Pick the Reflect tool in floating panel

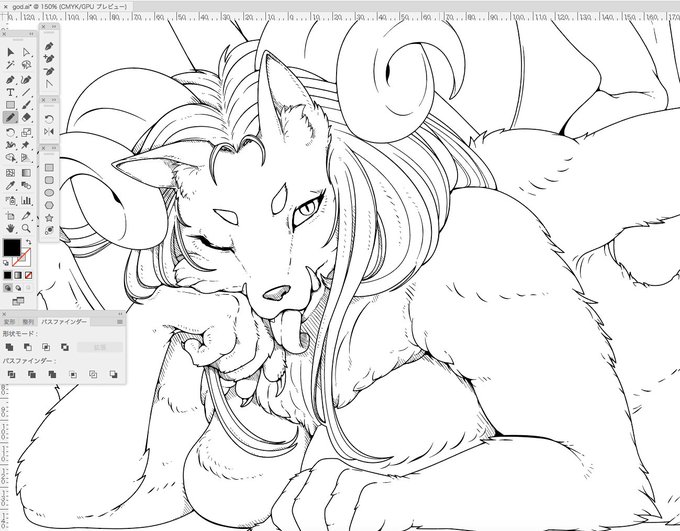tap(49, 131)
